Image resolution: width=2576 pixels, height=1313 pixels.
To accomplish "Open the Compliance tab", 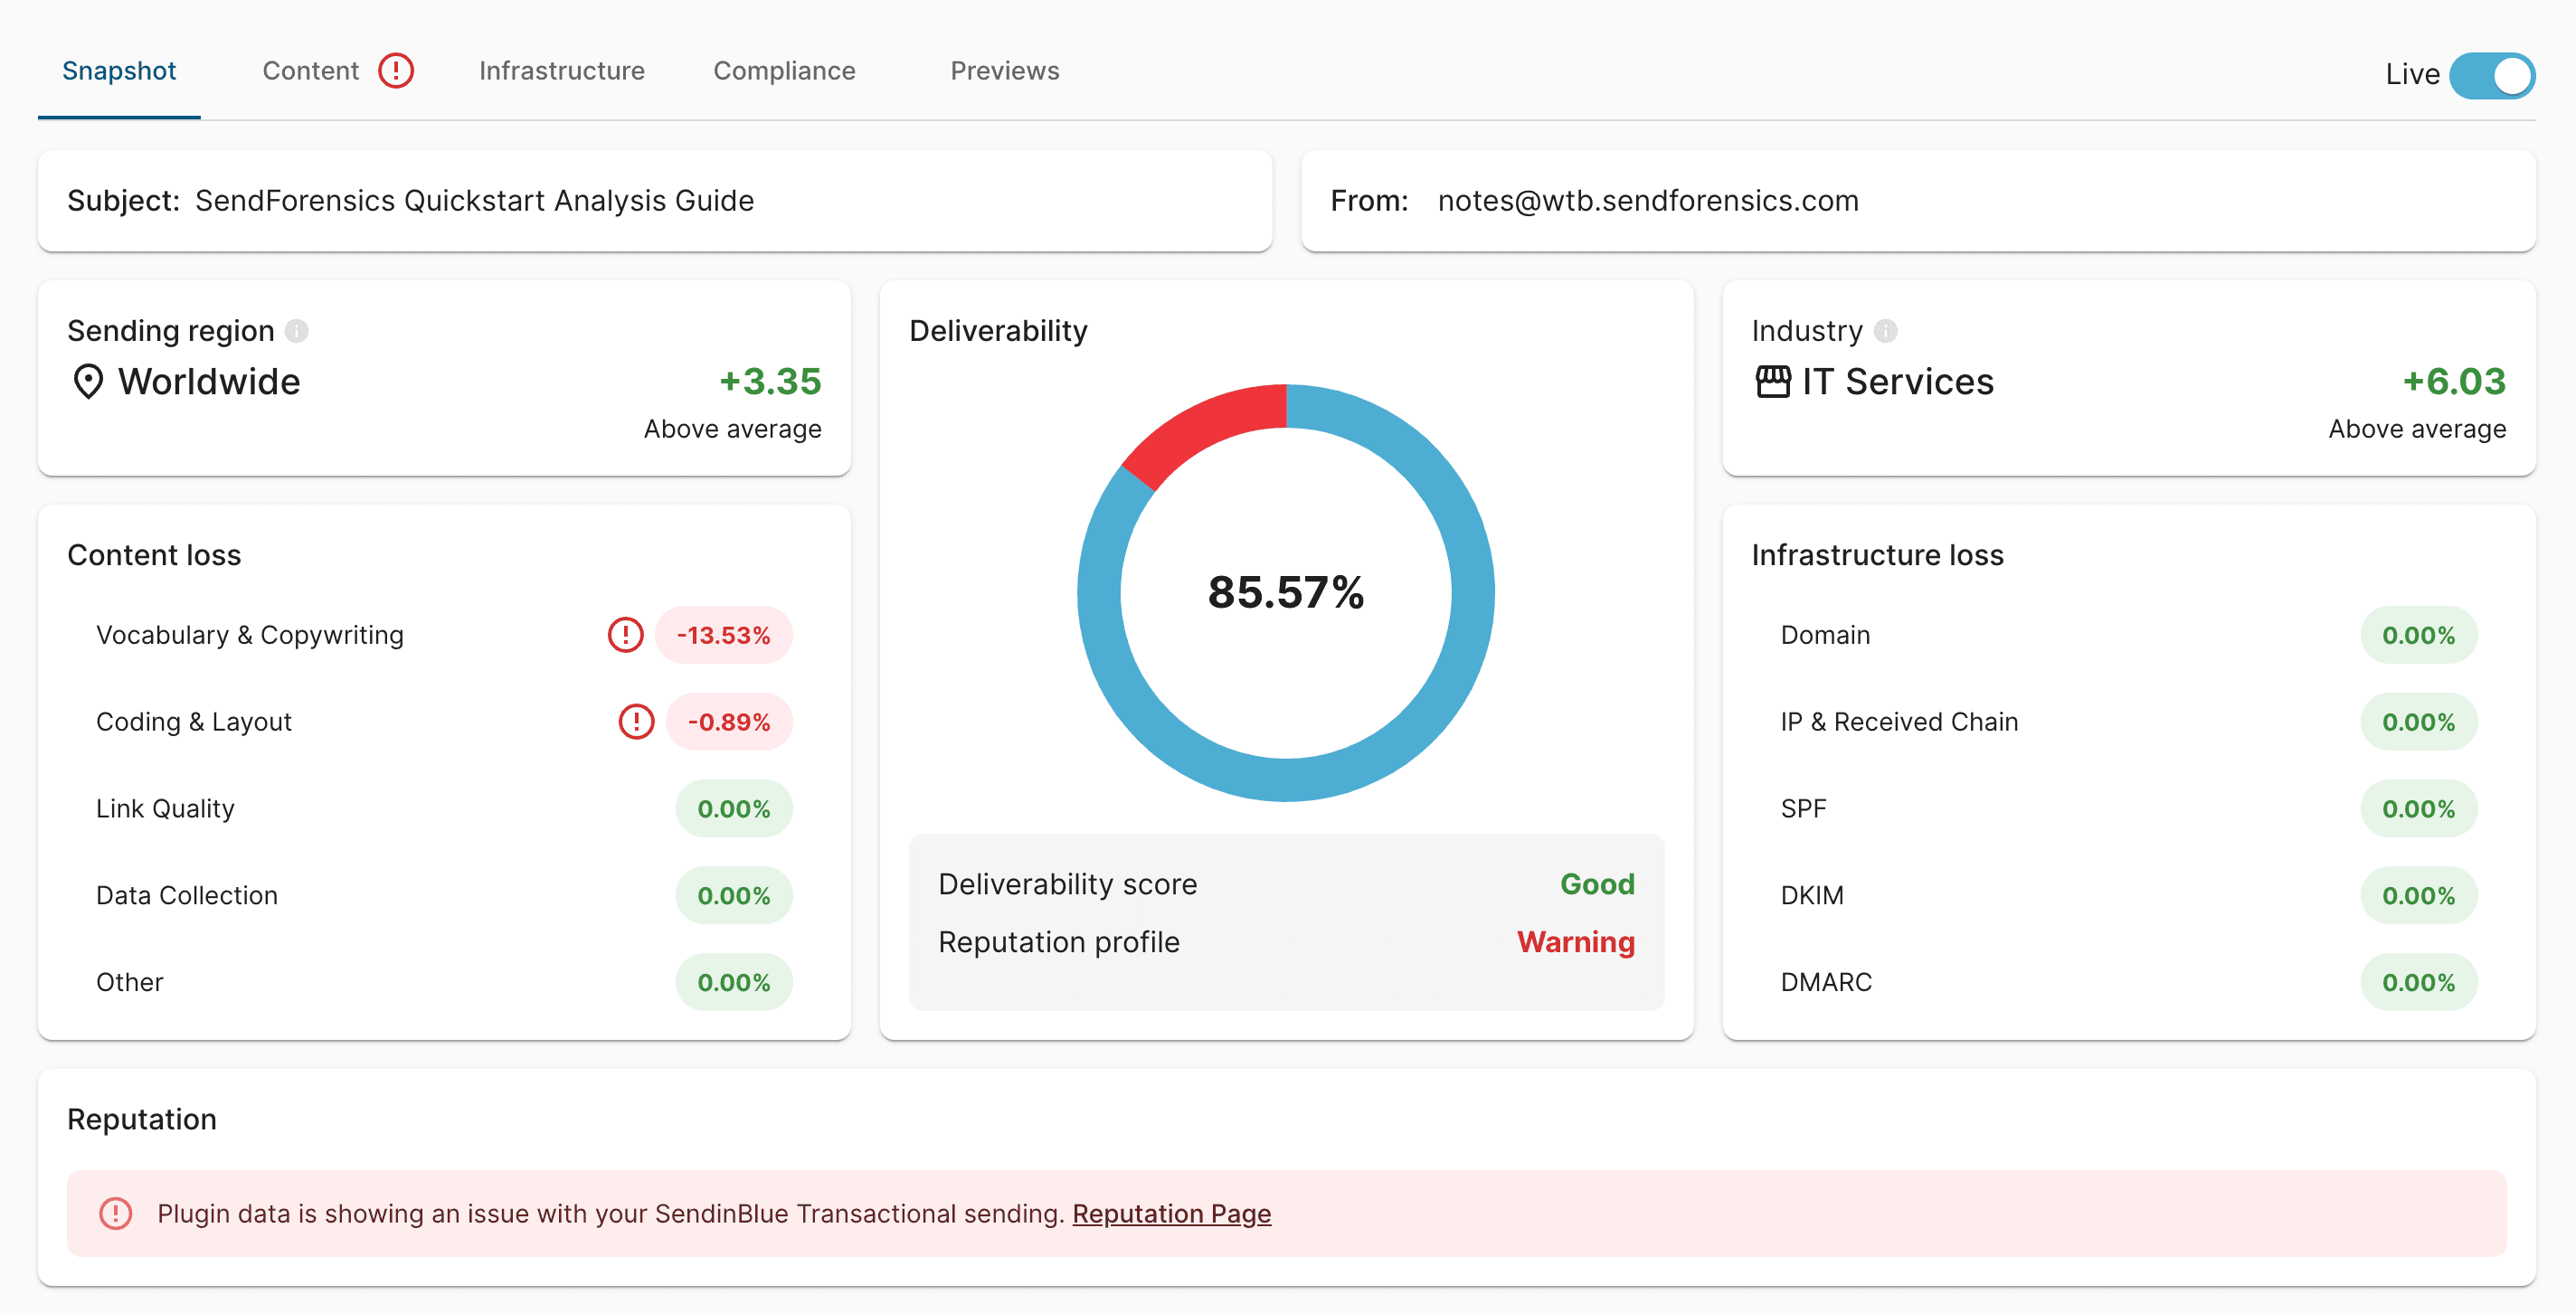I will pyautogui.click(x=784, y=71).
